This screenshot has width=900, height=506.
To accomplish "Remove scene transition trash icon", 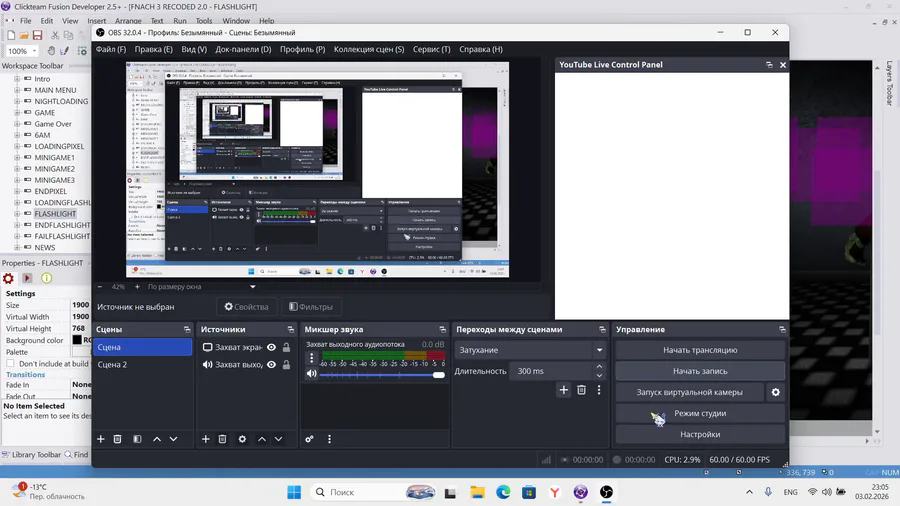I will pos(581,390).
